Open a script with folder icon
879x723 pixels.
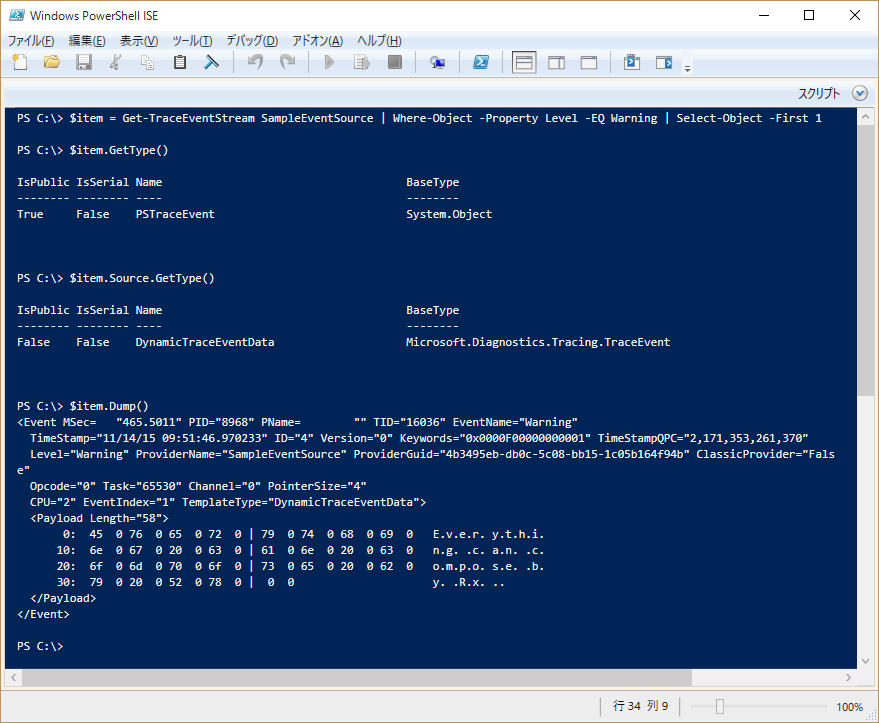(52, 62)
